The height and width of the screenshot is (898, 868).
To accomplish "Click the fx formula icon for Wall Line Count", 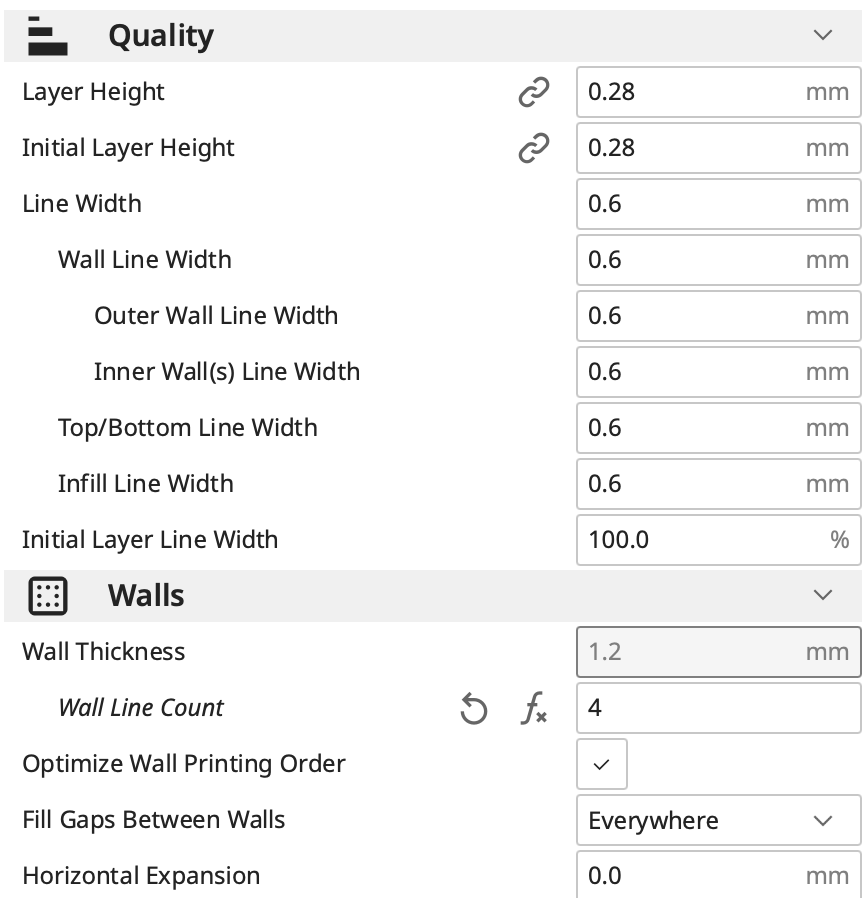I will [534, 708].
